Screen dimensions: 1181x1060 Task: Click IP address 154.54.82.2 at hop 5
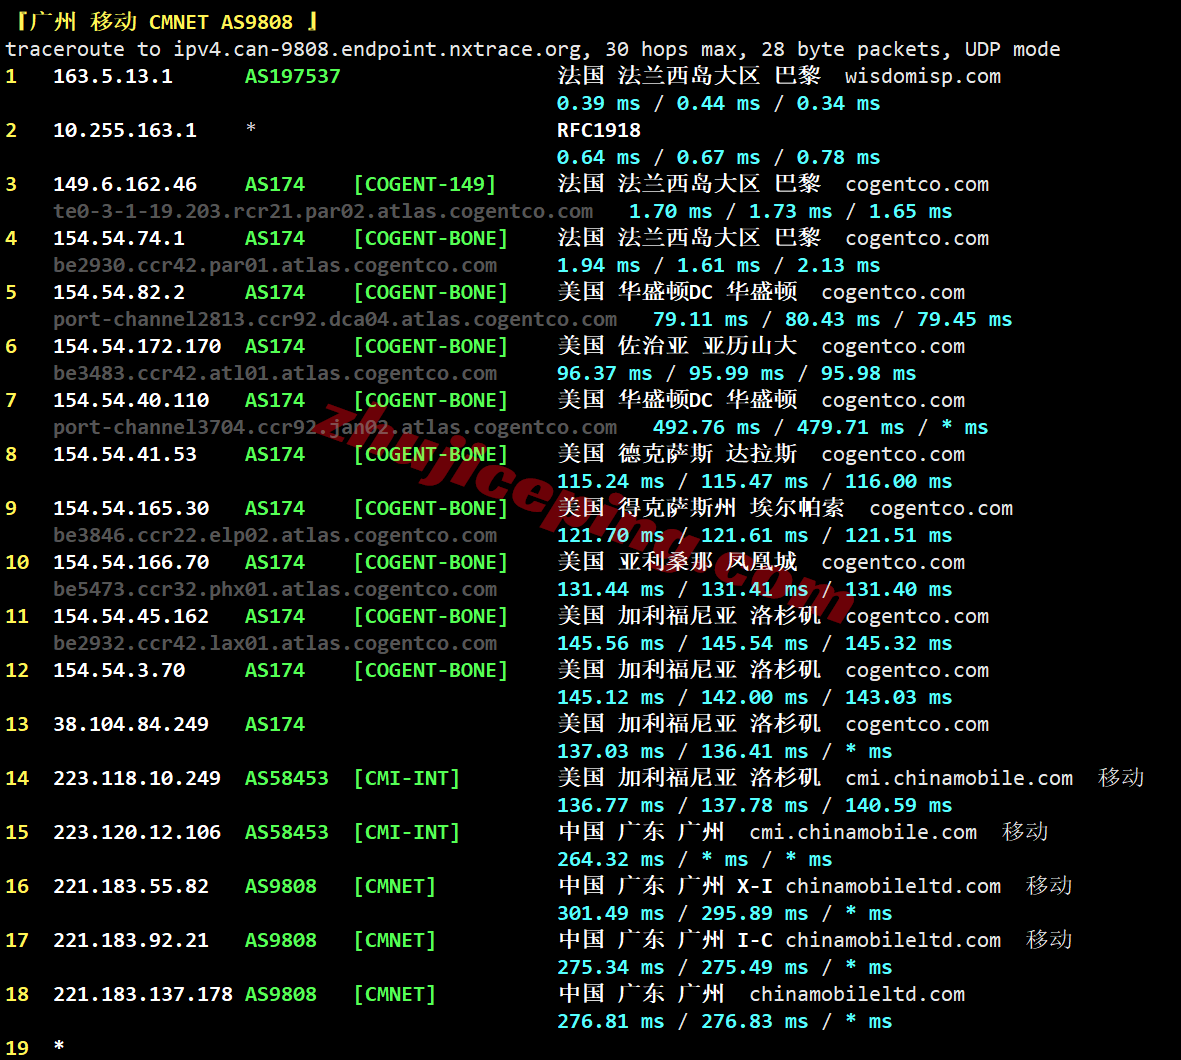tap(118, 292)
